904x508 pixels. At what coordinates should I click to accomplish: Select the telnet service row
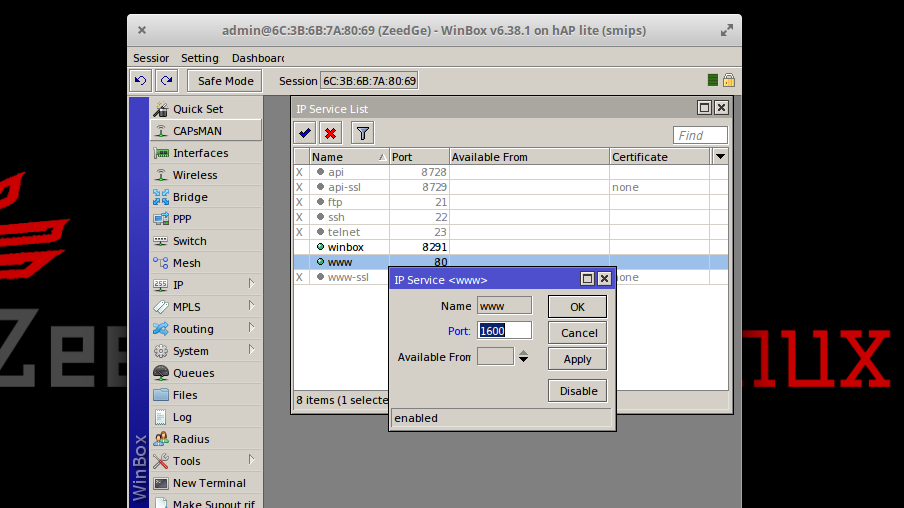pos(510,232)
